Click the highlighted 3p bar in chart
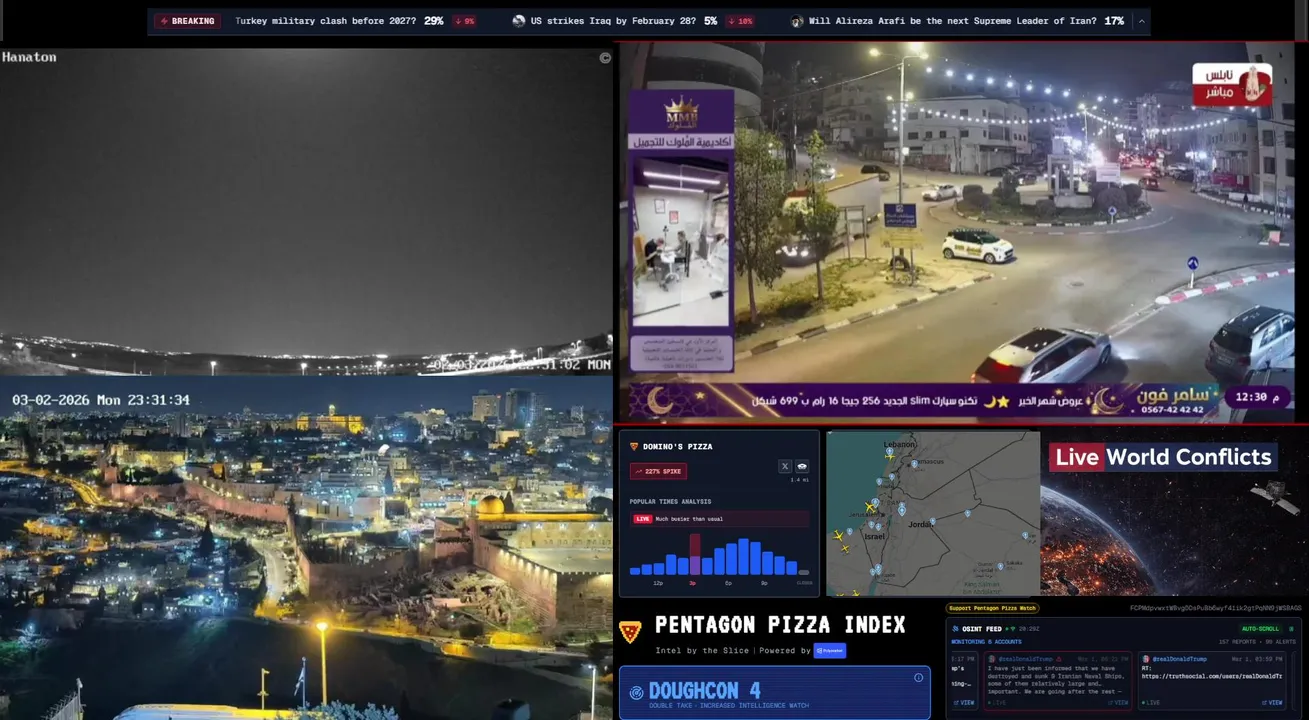Viewport: 1309px width, 720px height. click(695, 554)
